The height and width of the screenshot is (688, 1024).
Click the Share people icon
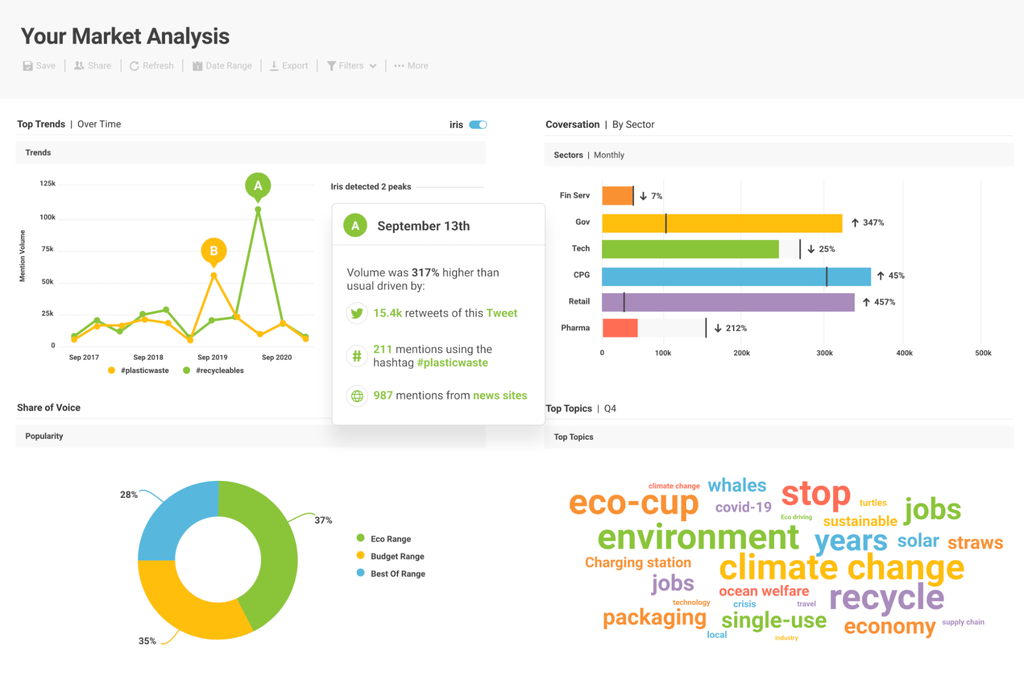tap(79, 66)
